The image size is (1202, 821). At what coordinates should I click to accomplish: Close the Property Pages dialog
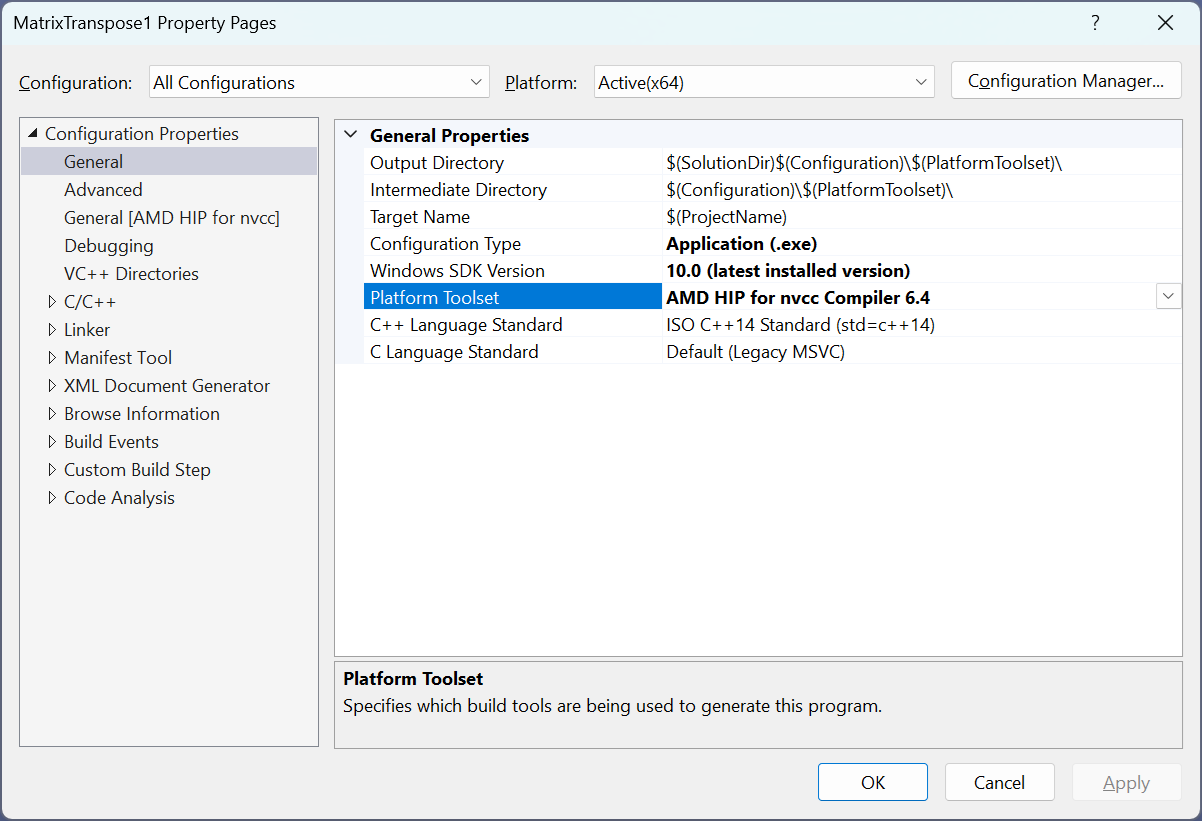1165,23
